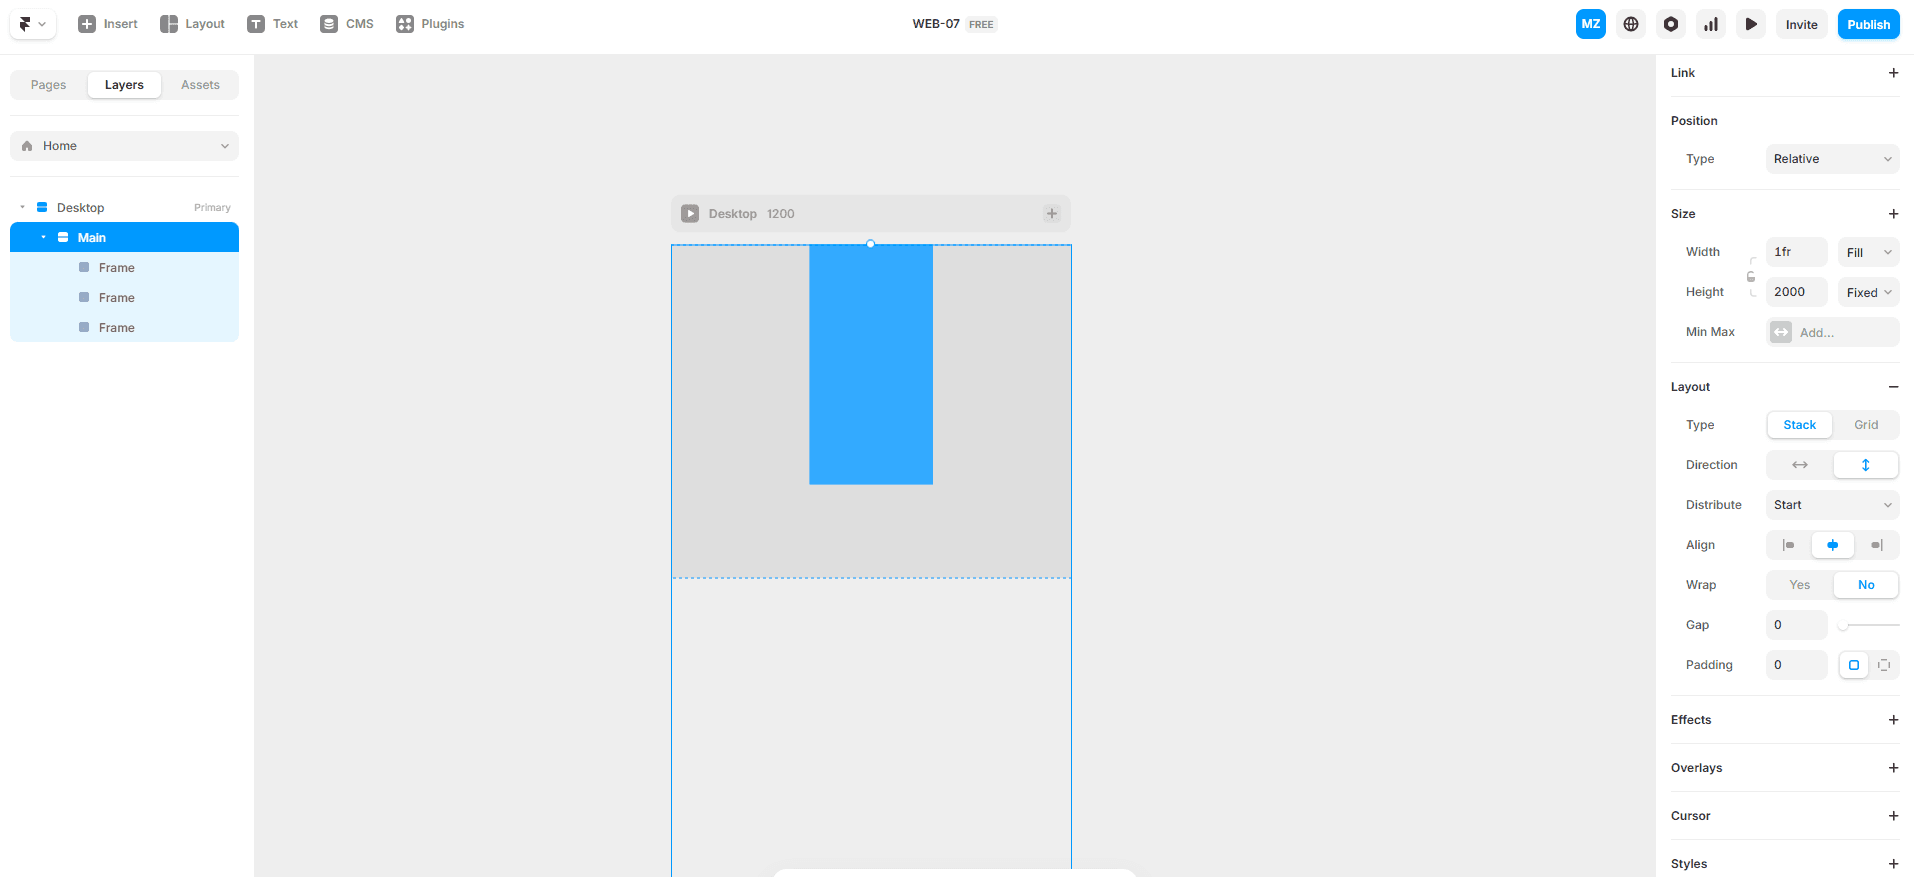Open the Layout tool
Viewport: 1914px width, 877px height.
[x=192, y=24]
